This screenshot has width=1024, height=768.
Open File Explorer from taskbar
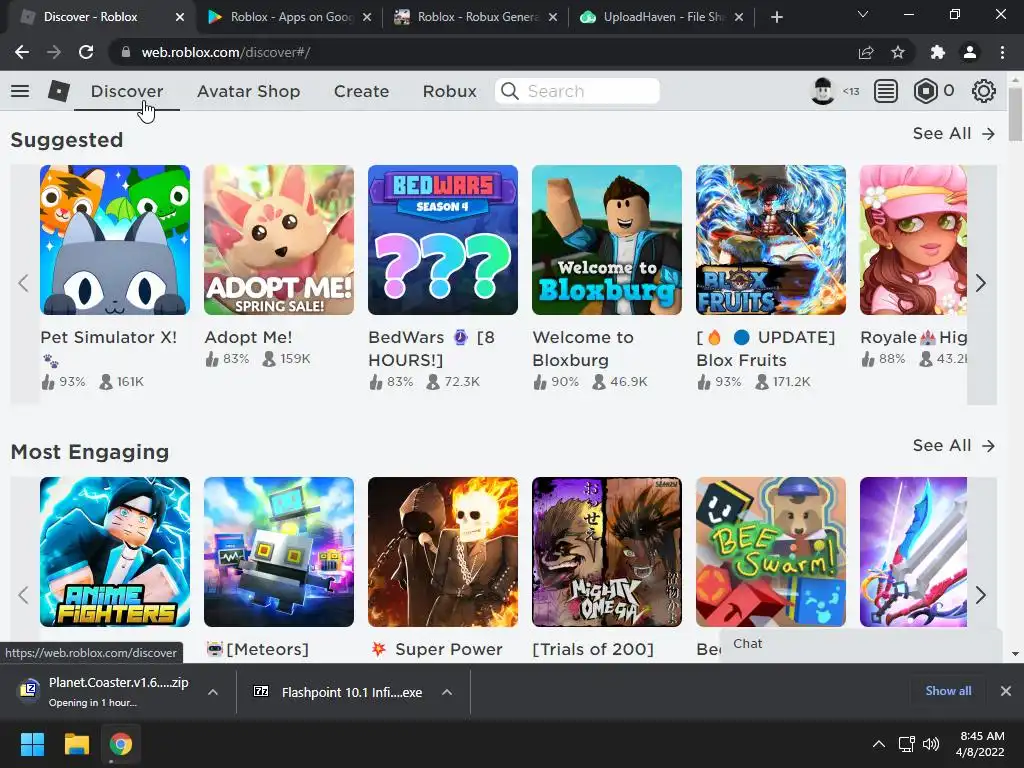coord(76,744)
